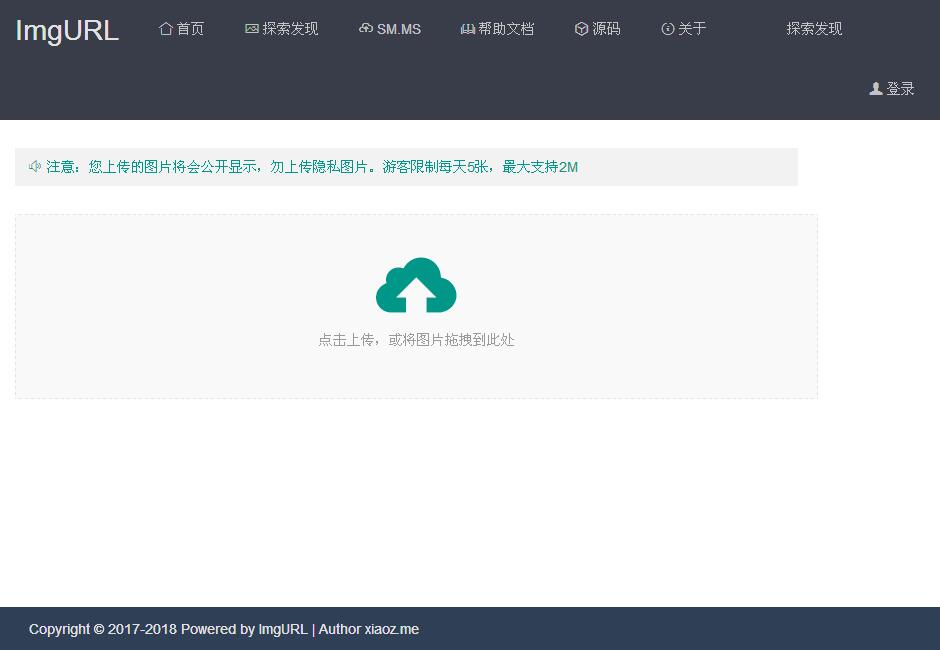The height and width of the screenshot is (650, 940).
Task: Click the home icon beside 首页
Action: (166, 29)
